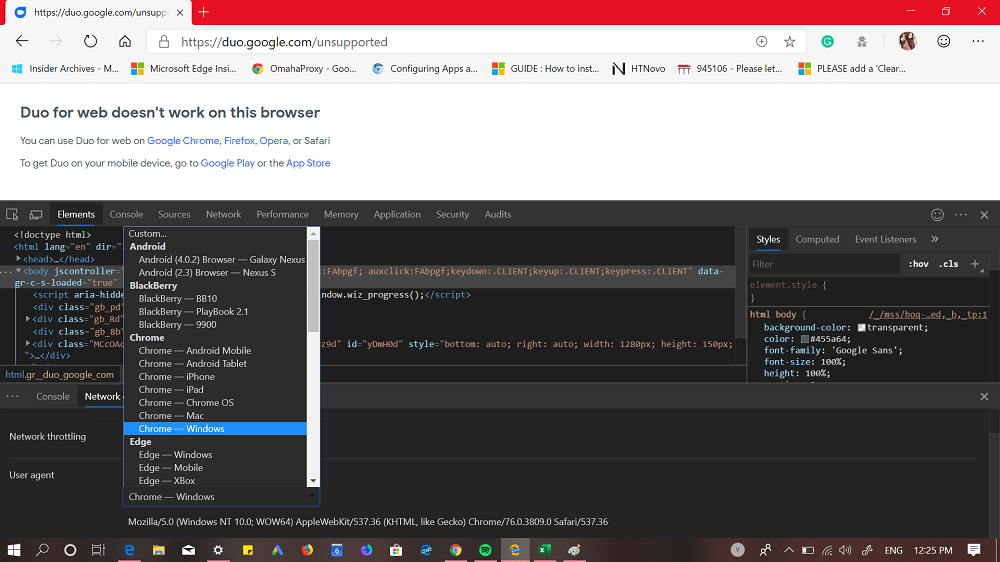
Task: Open DevTools customize menu
Action: point(960,215)
